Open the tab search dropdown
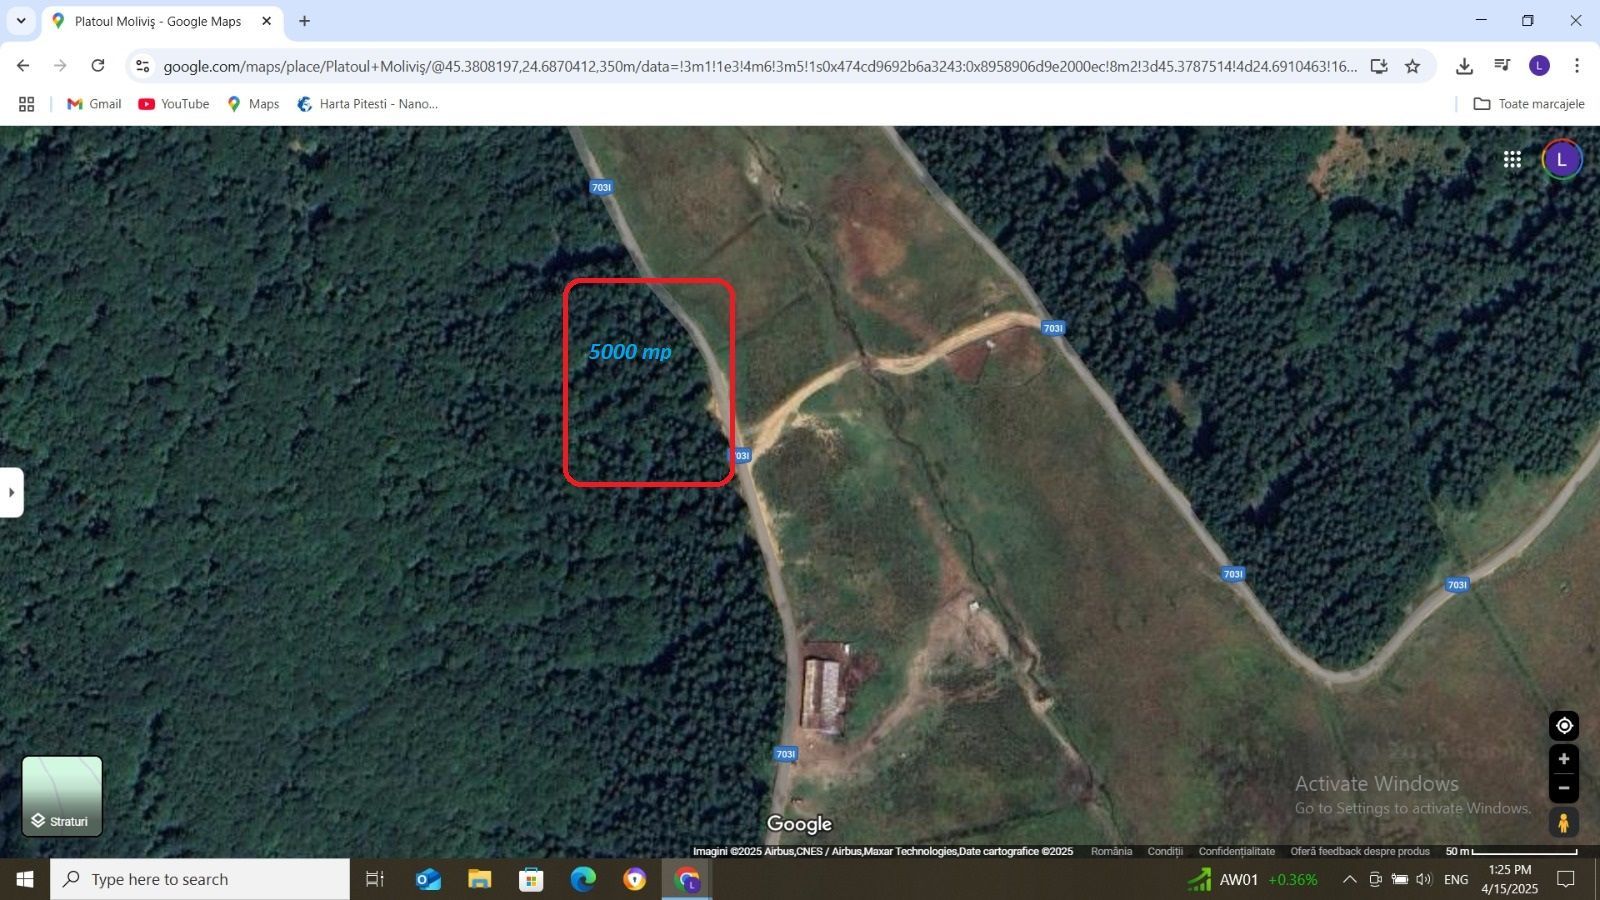 click(x=20, y=21)
